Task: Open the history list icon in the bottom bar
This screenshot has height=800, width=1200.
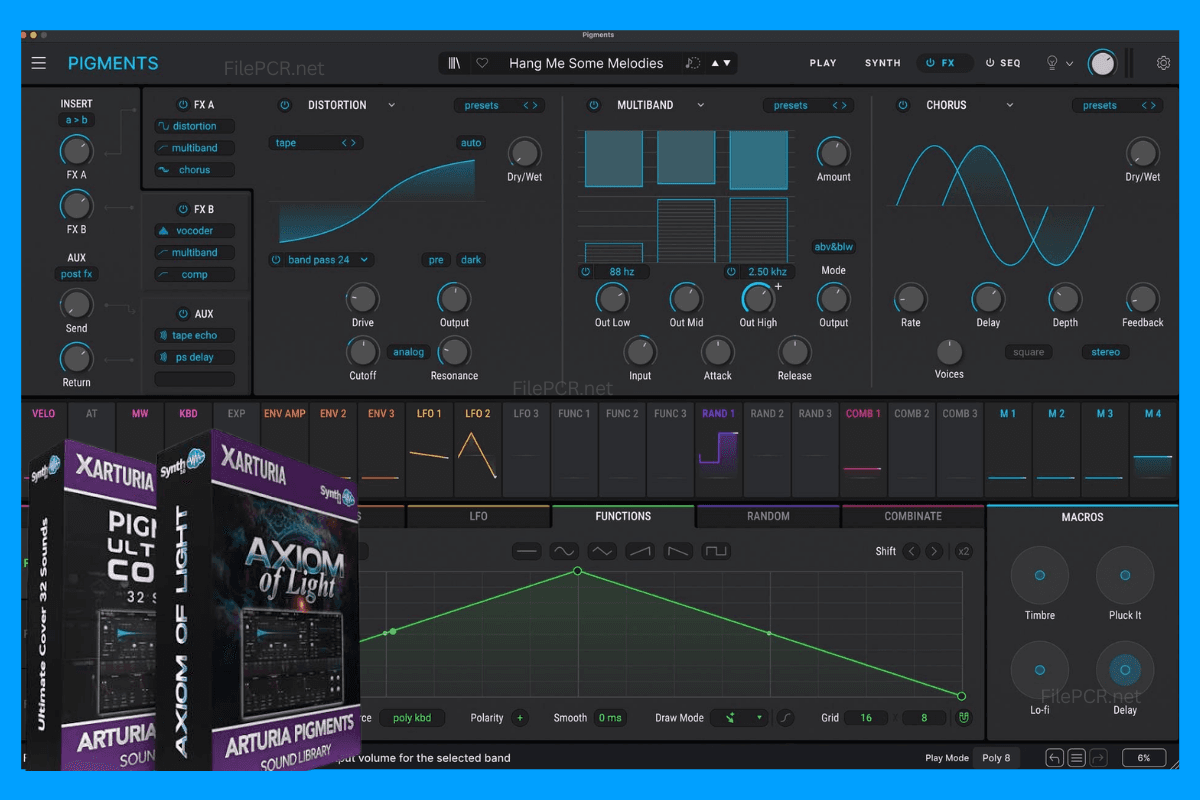Action: [x=1077, y=758]
